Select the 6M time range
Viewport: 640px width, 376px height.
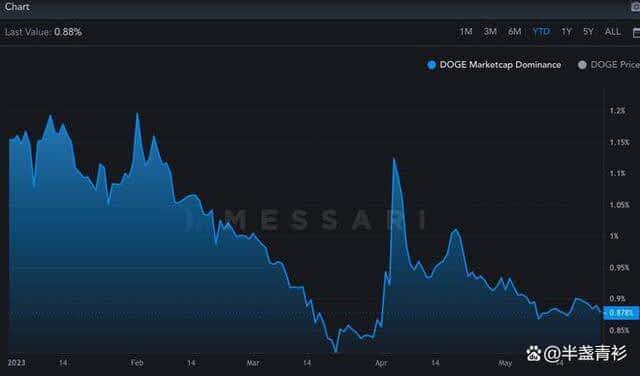coord(514,32)
